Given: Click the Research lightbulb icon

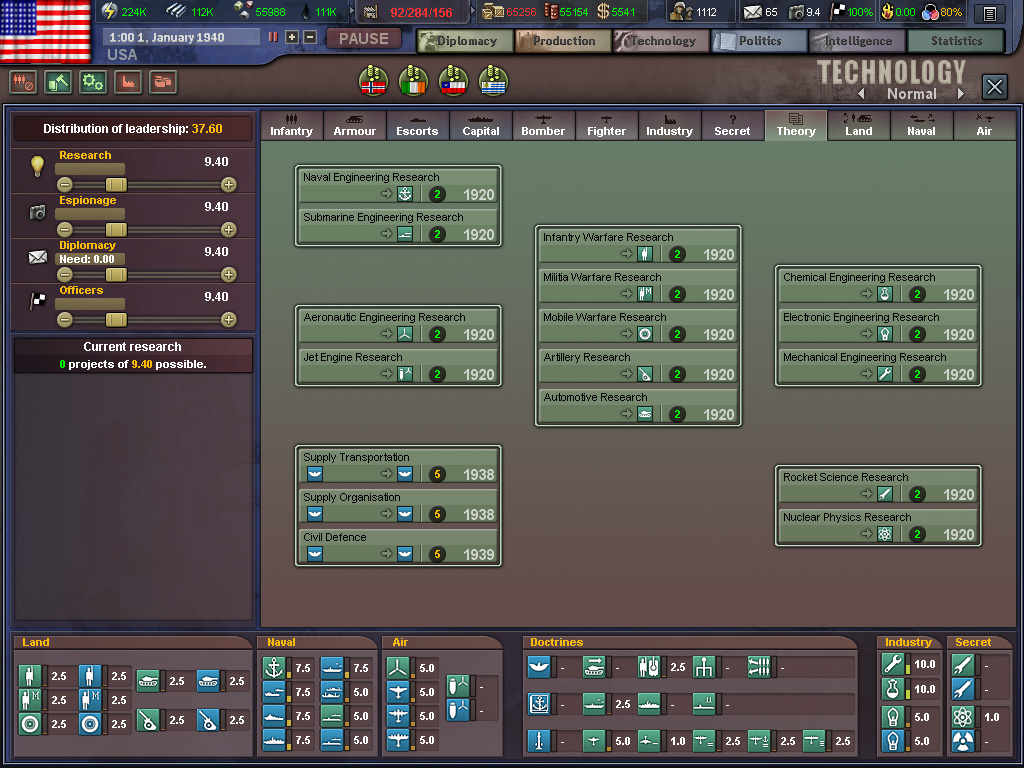Looking at the screenshot, I should [x=38, y=166].
